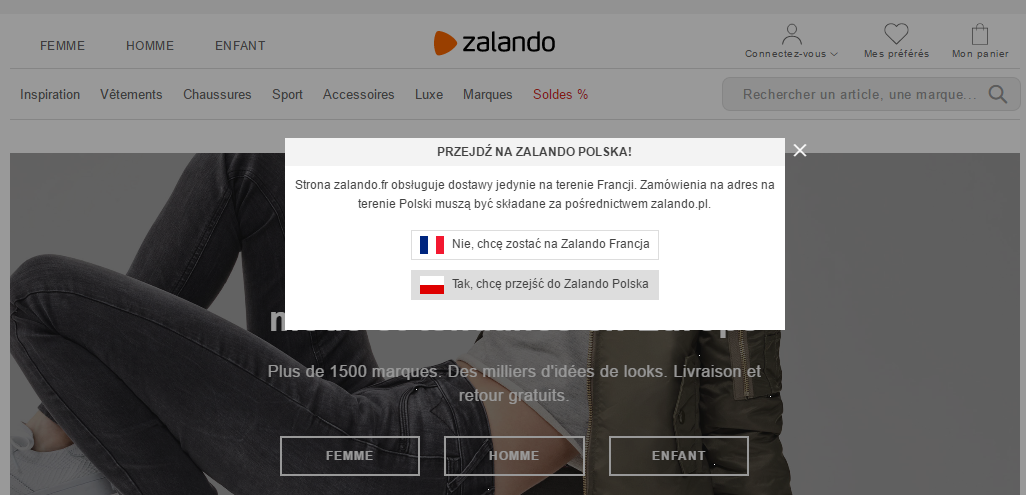
Task: Click the HOMME banner button
Action: [x=514, y=456]
